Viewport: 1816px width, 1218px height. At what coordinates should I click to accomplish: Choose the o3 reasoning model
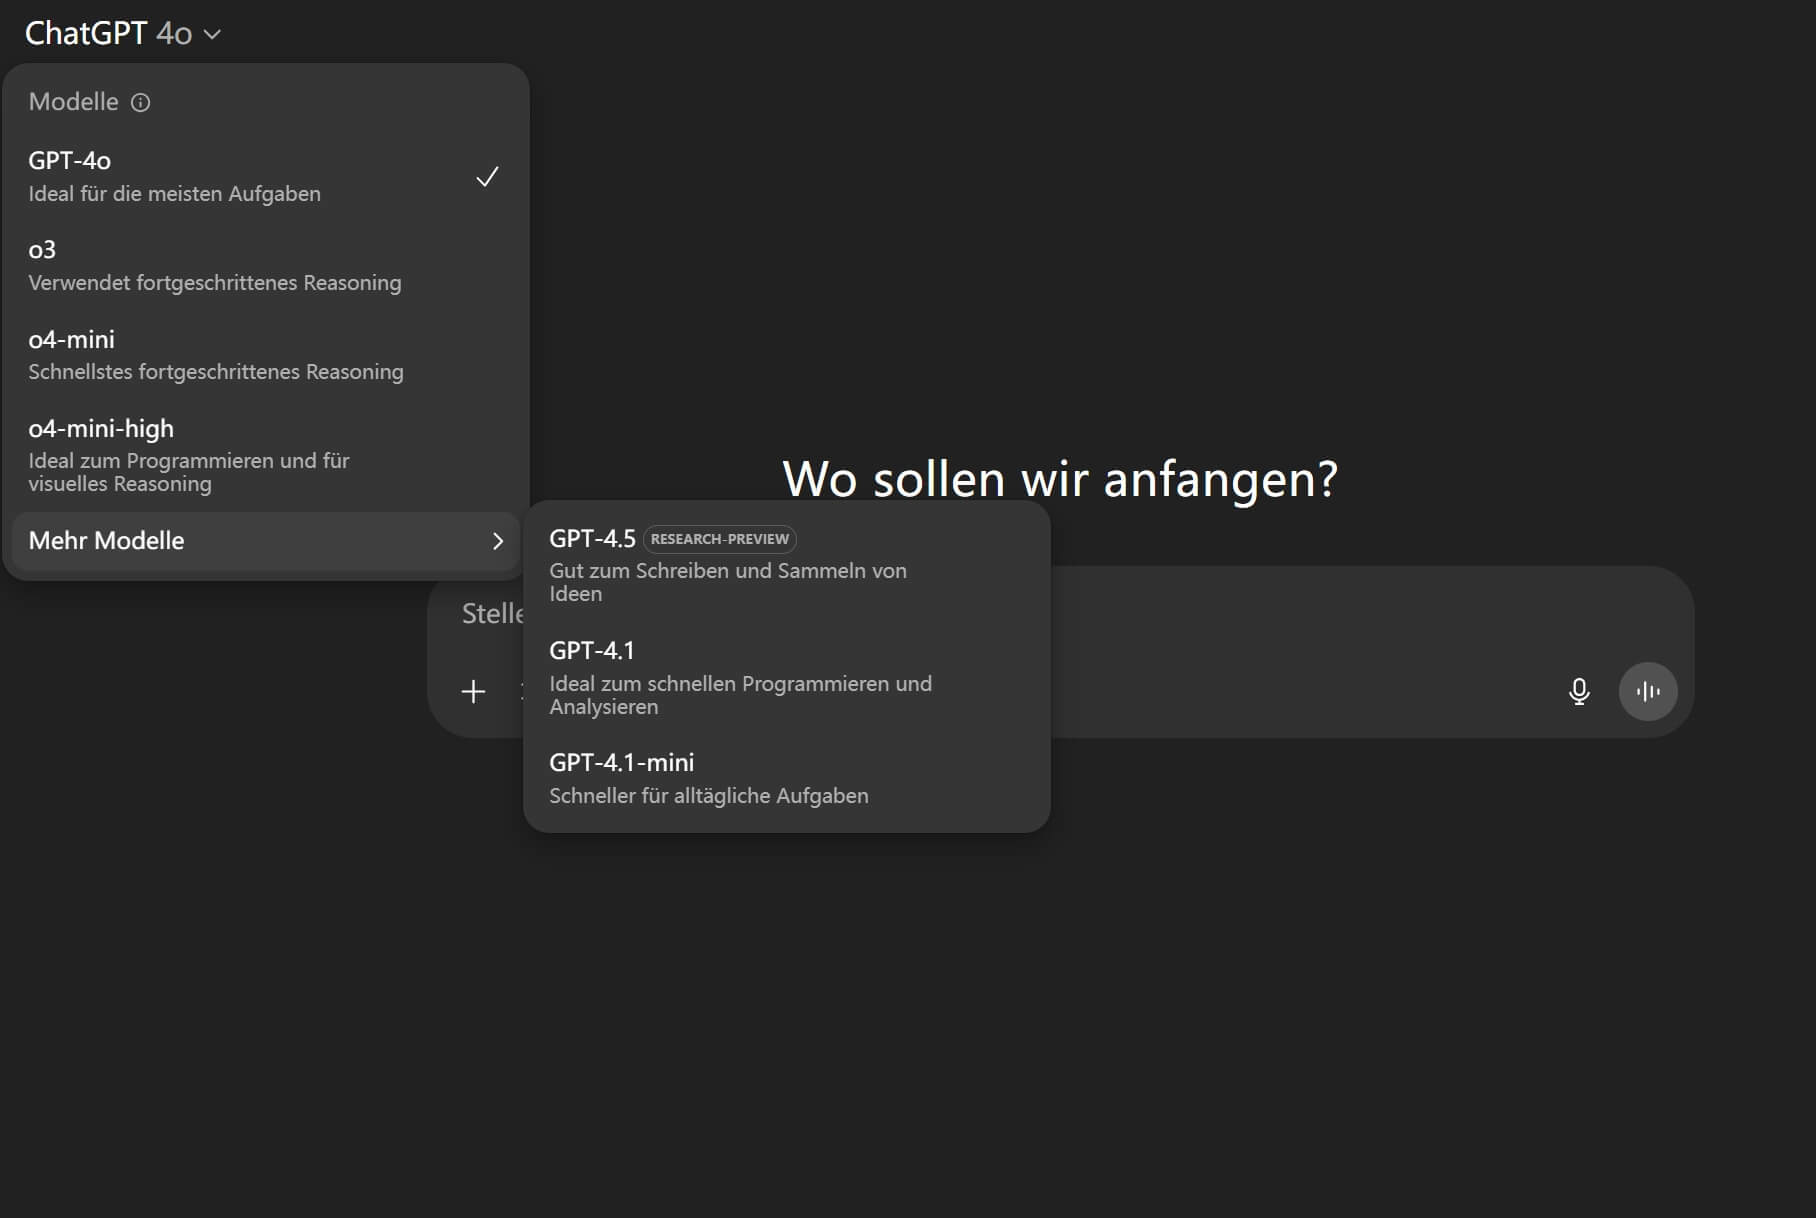pyautogui.click(x=265, y=265)
